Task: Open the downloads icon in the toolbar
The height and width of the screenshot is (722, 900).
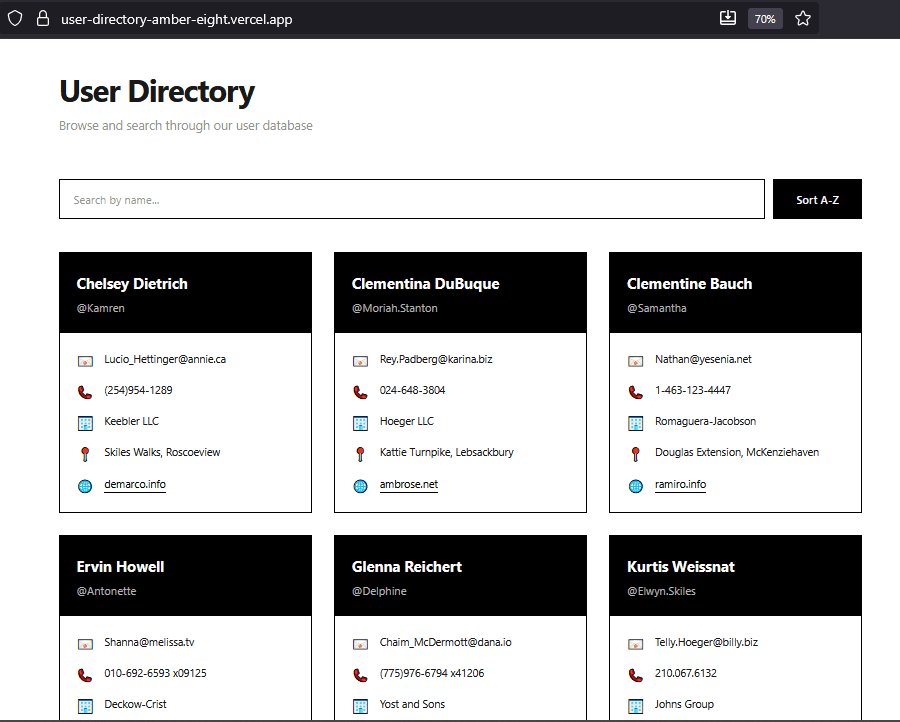Action: (x=727, y=18)
